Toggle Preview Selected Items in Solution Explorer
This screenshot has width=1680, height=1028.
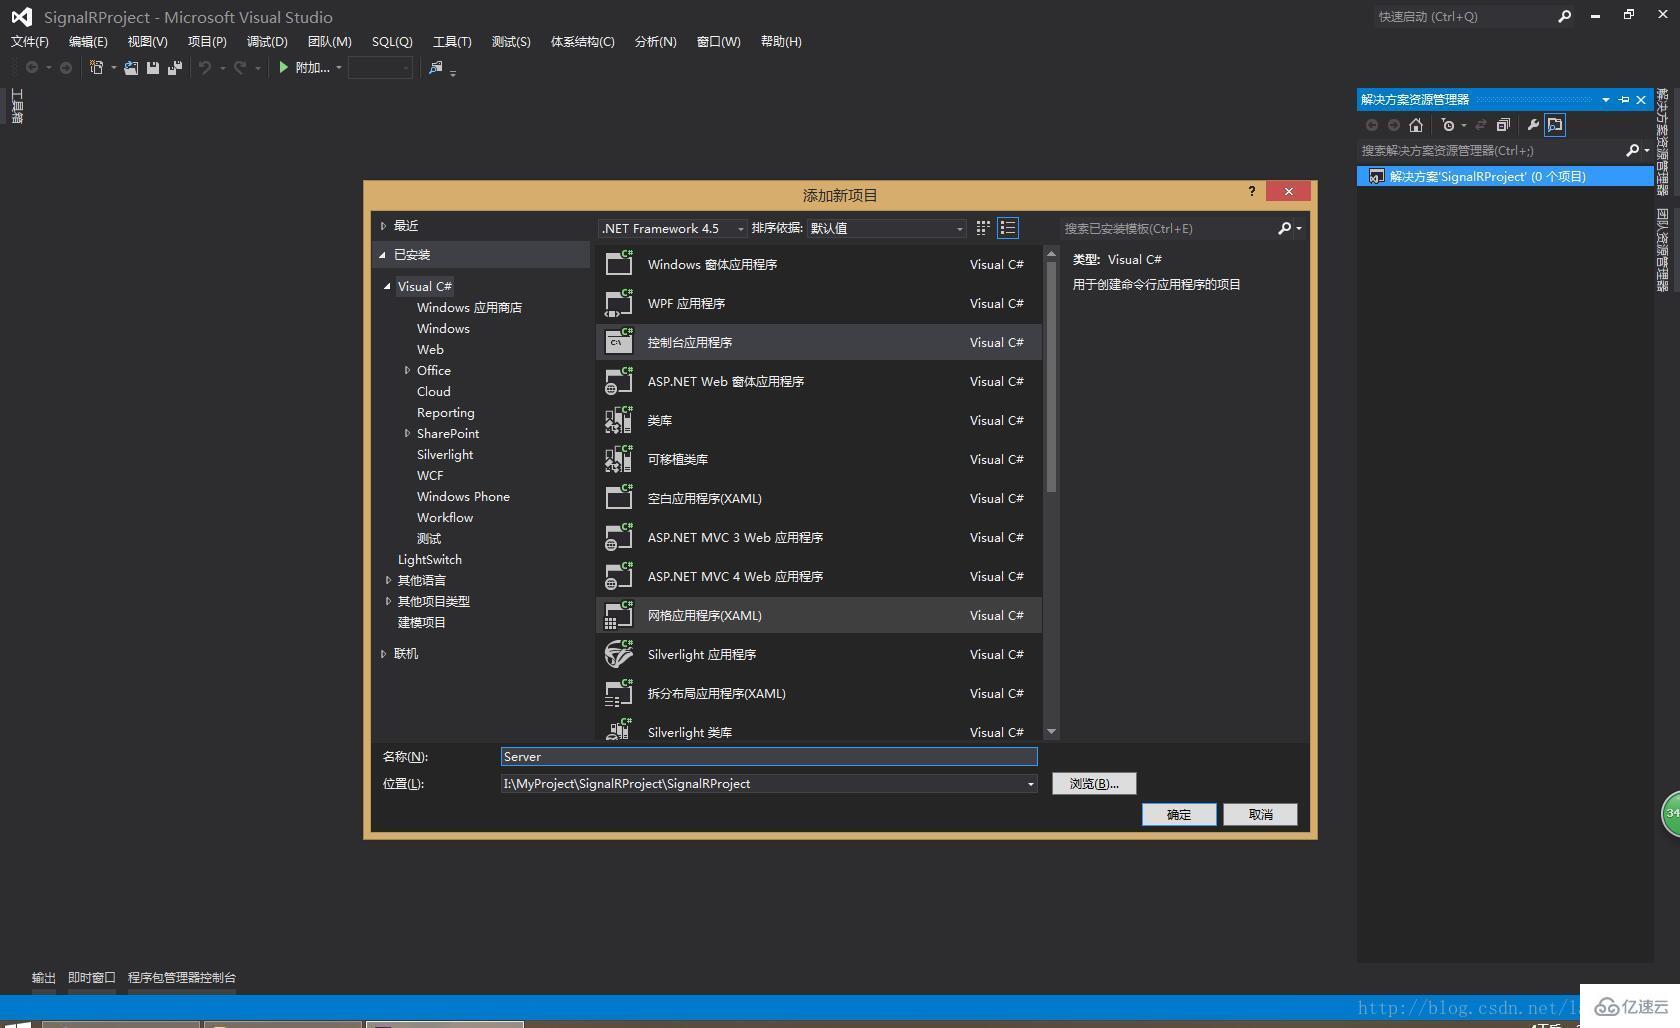(x=1555, y=125)
